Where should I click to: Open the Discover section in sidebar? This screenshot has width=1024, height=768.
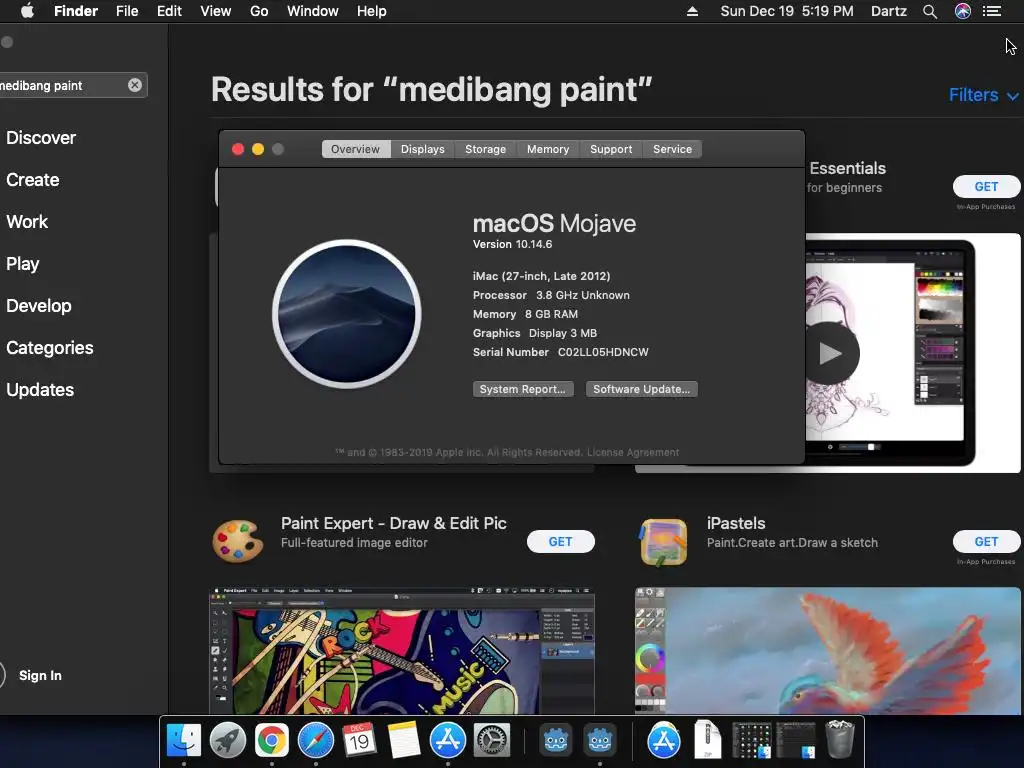pyautogui.click(x=41, y=138)
